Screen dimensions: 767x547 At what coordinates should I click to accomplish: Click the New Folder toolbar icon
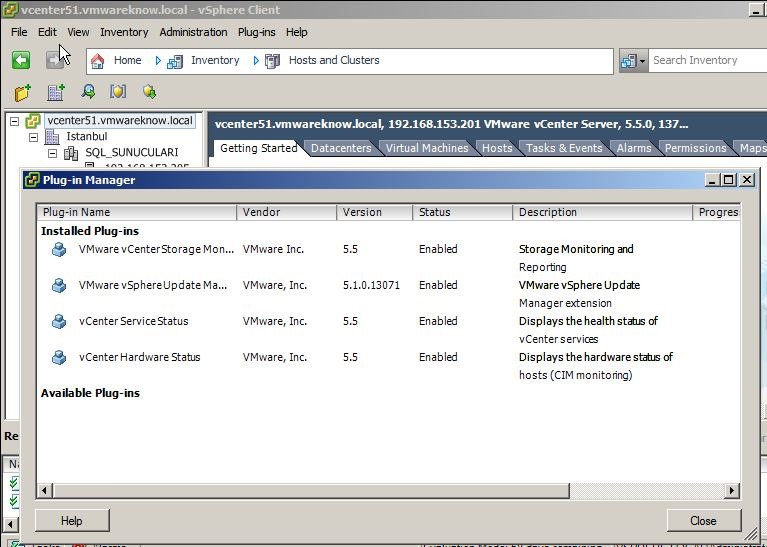tap(23, 92)
